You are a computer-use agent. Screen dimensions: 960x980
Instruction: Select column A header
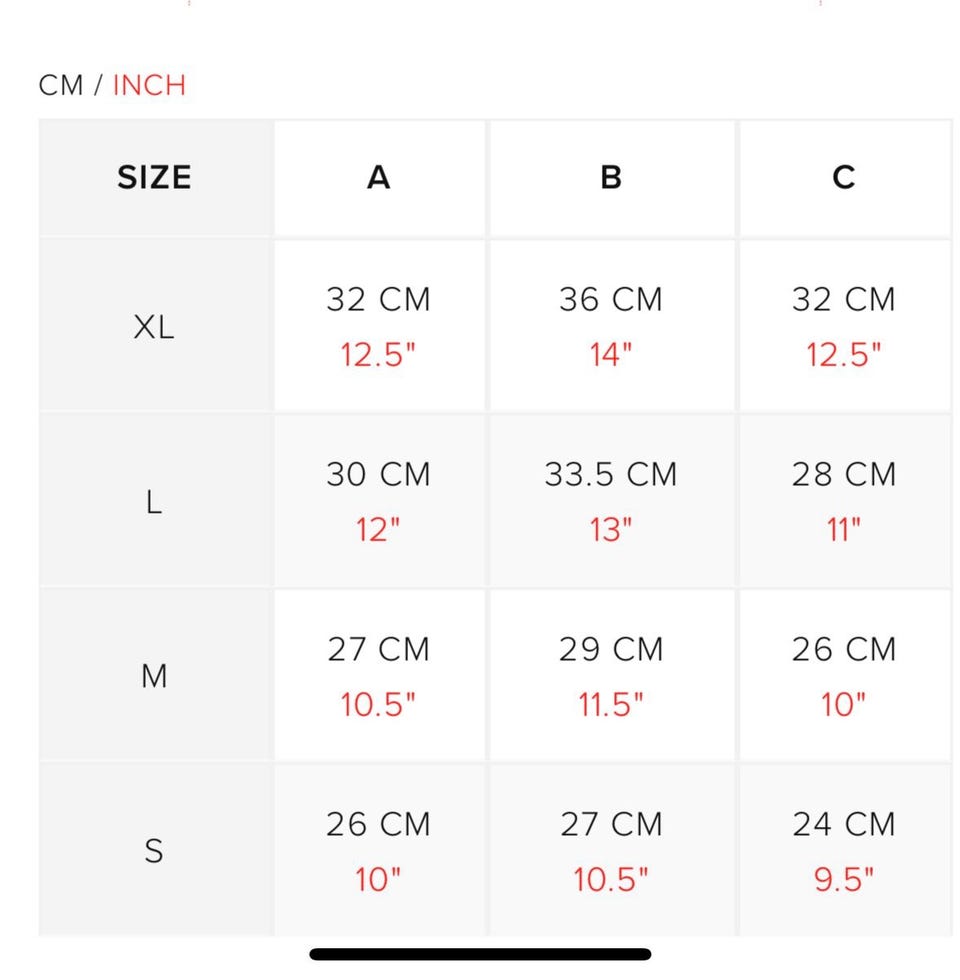pyautogui.click(x=378, y=178)
